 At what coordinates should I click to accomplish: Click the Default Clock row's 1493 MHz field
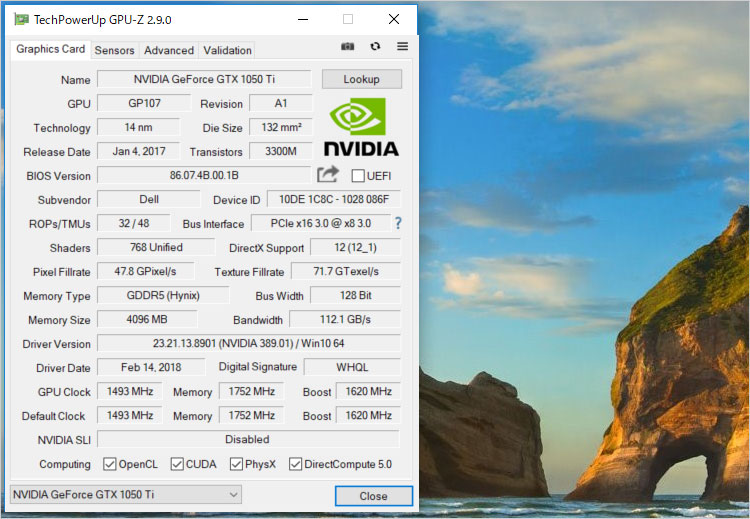130,415
